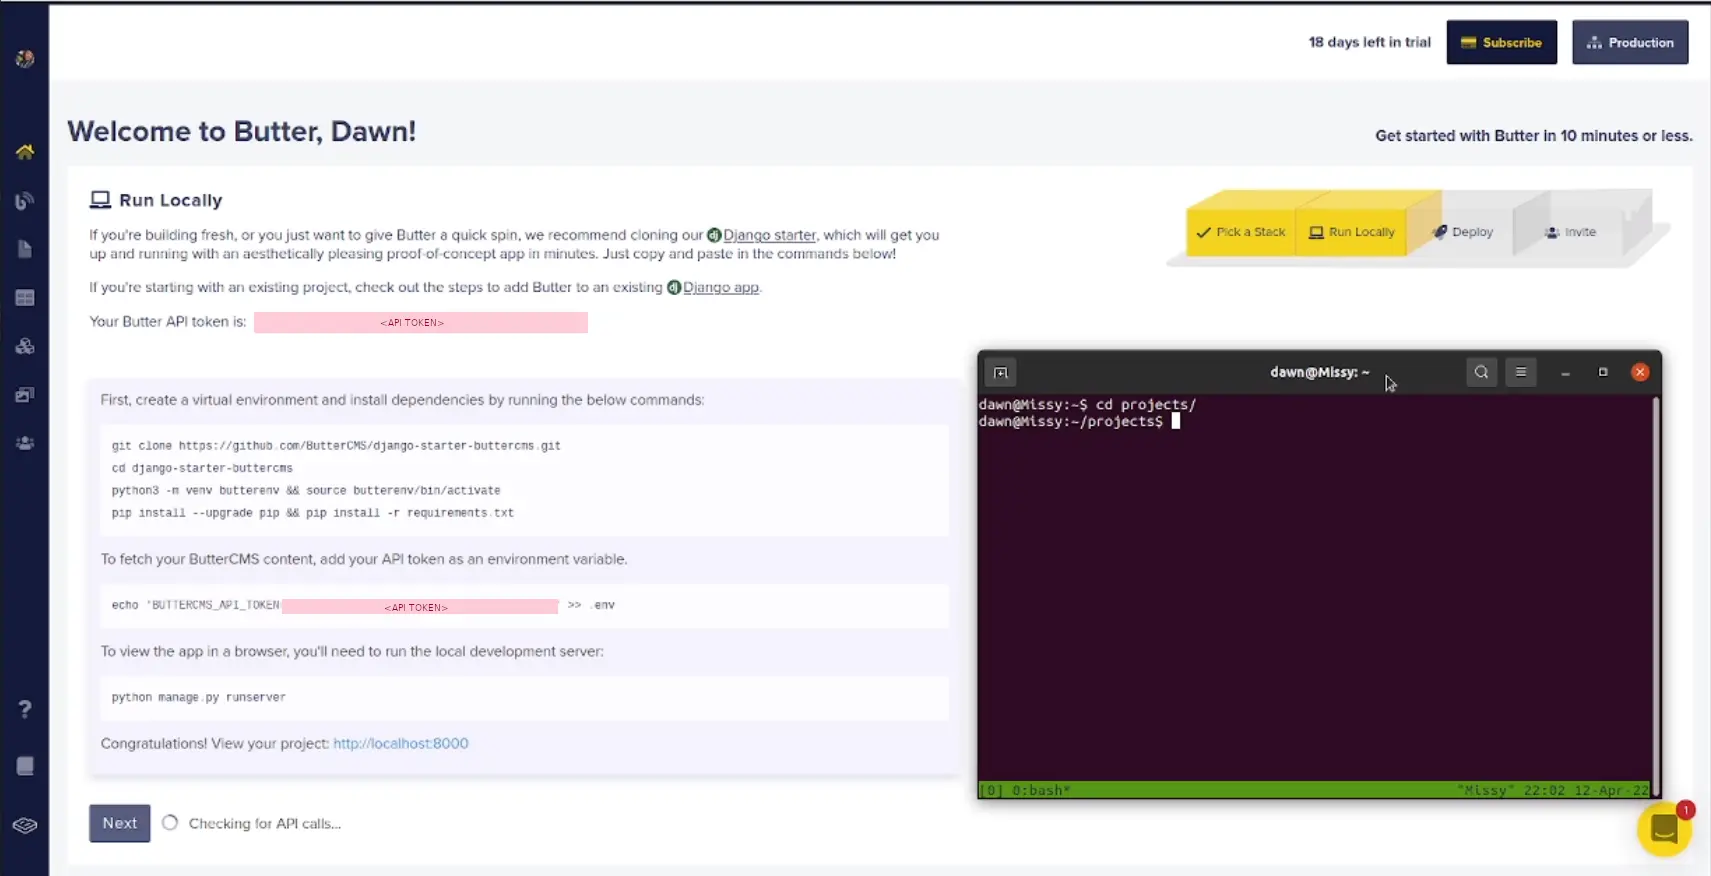
Task: Maximize the terminal window
Action: point(1603,372)
